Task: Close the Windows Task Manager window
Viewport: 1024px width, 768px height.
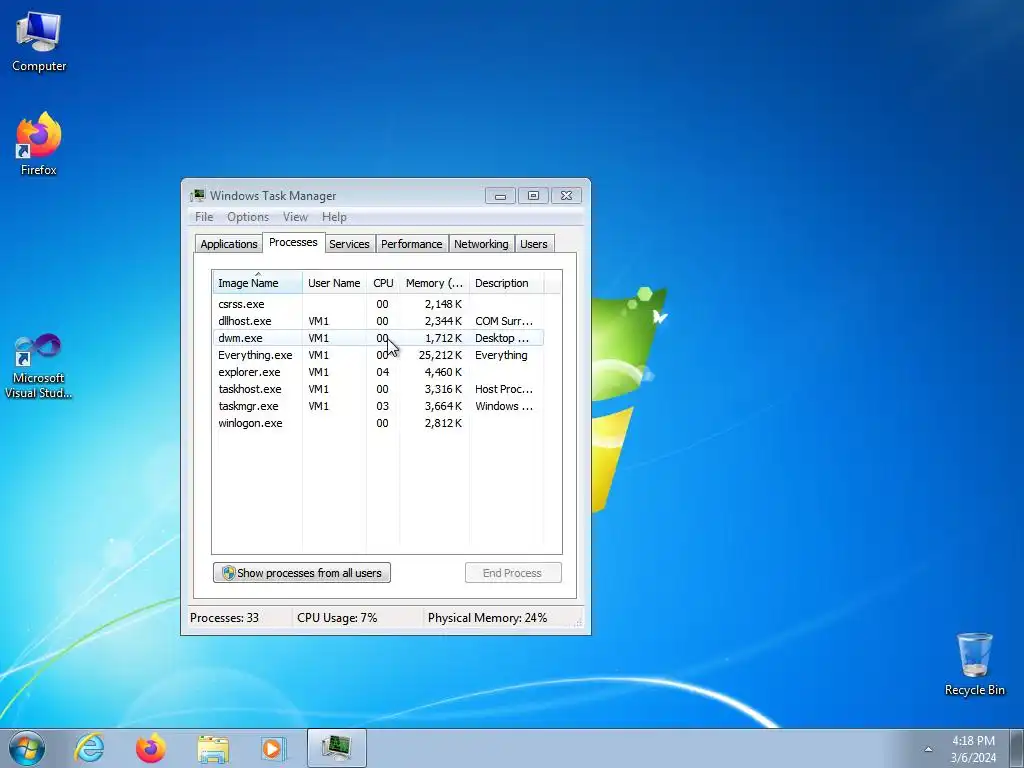Action: click(567, 195)
